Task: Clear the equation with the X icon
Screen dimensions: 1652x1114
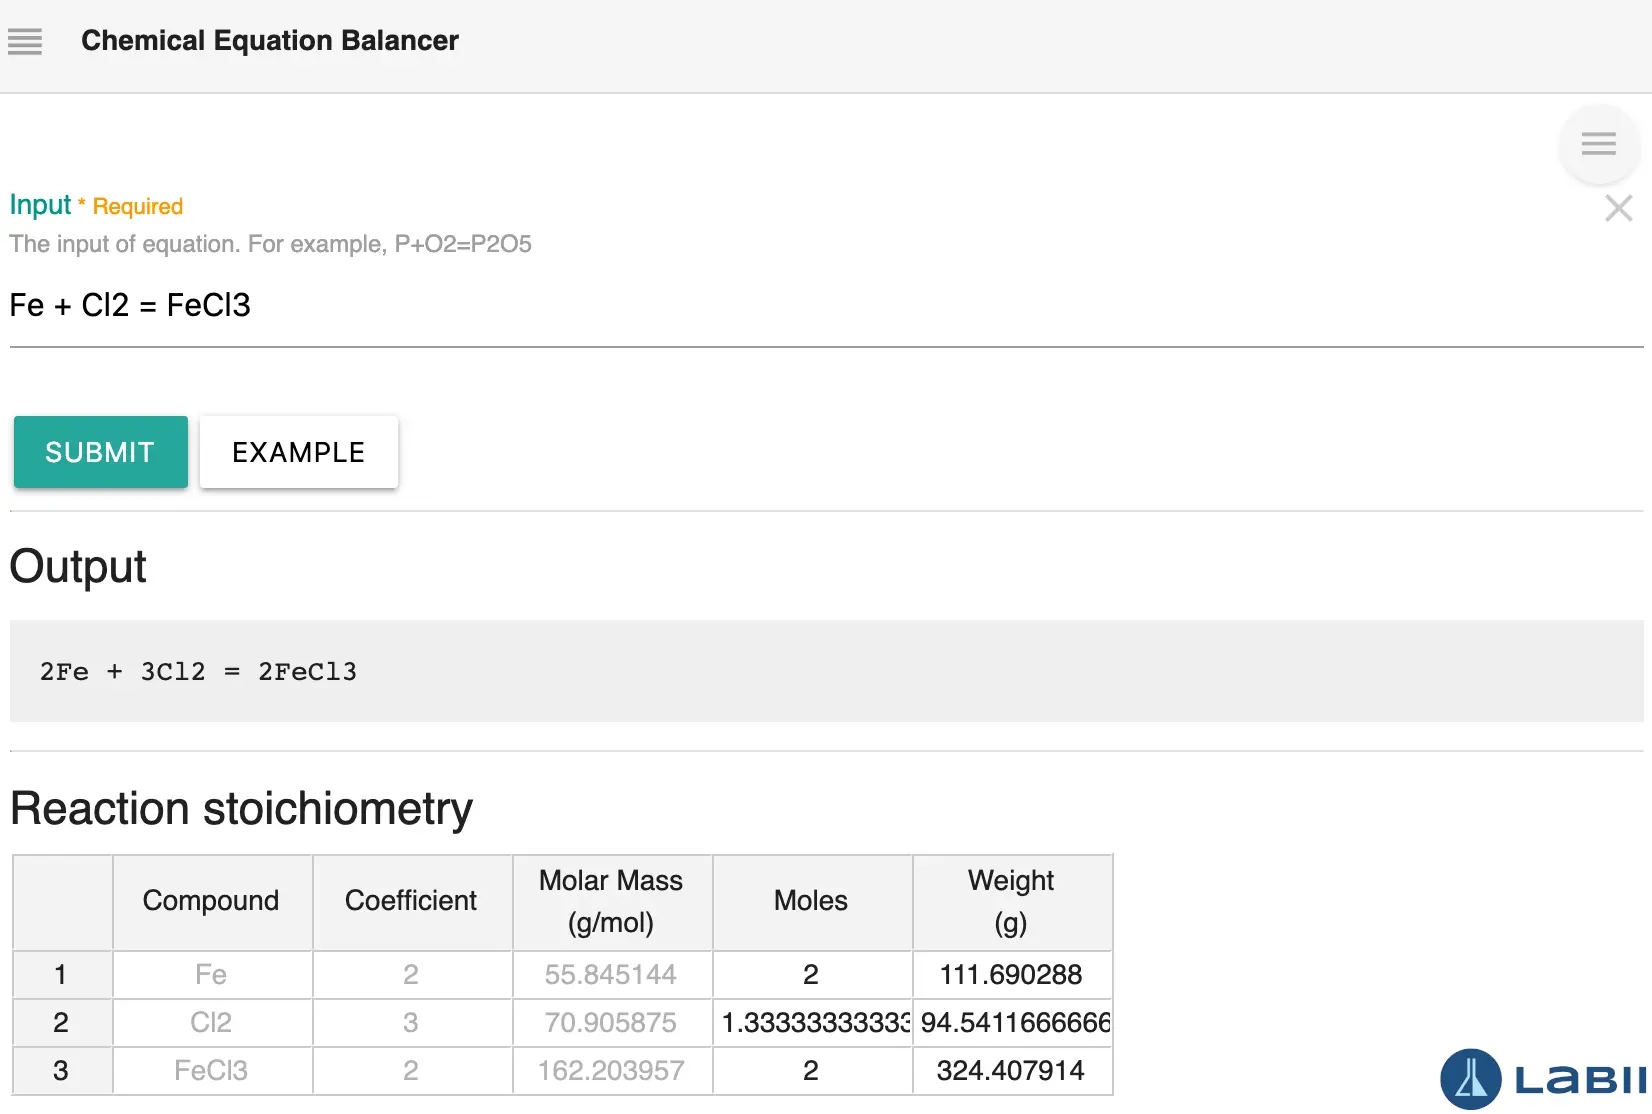Action: 1618,208
